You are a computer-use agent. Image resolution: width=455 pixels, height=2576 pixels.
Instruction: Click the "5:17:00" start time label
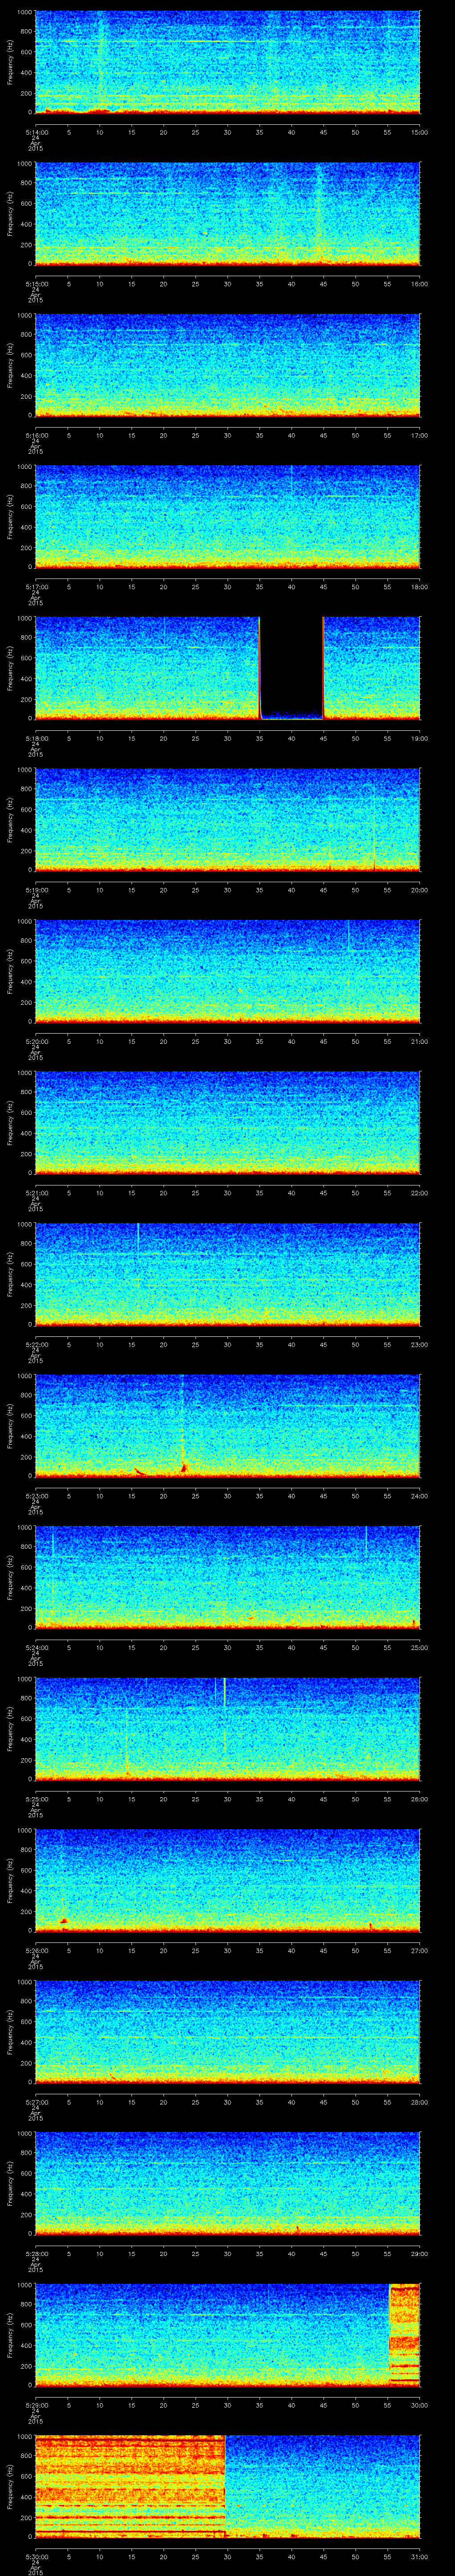tap(36, 586)
